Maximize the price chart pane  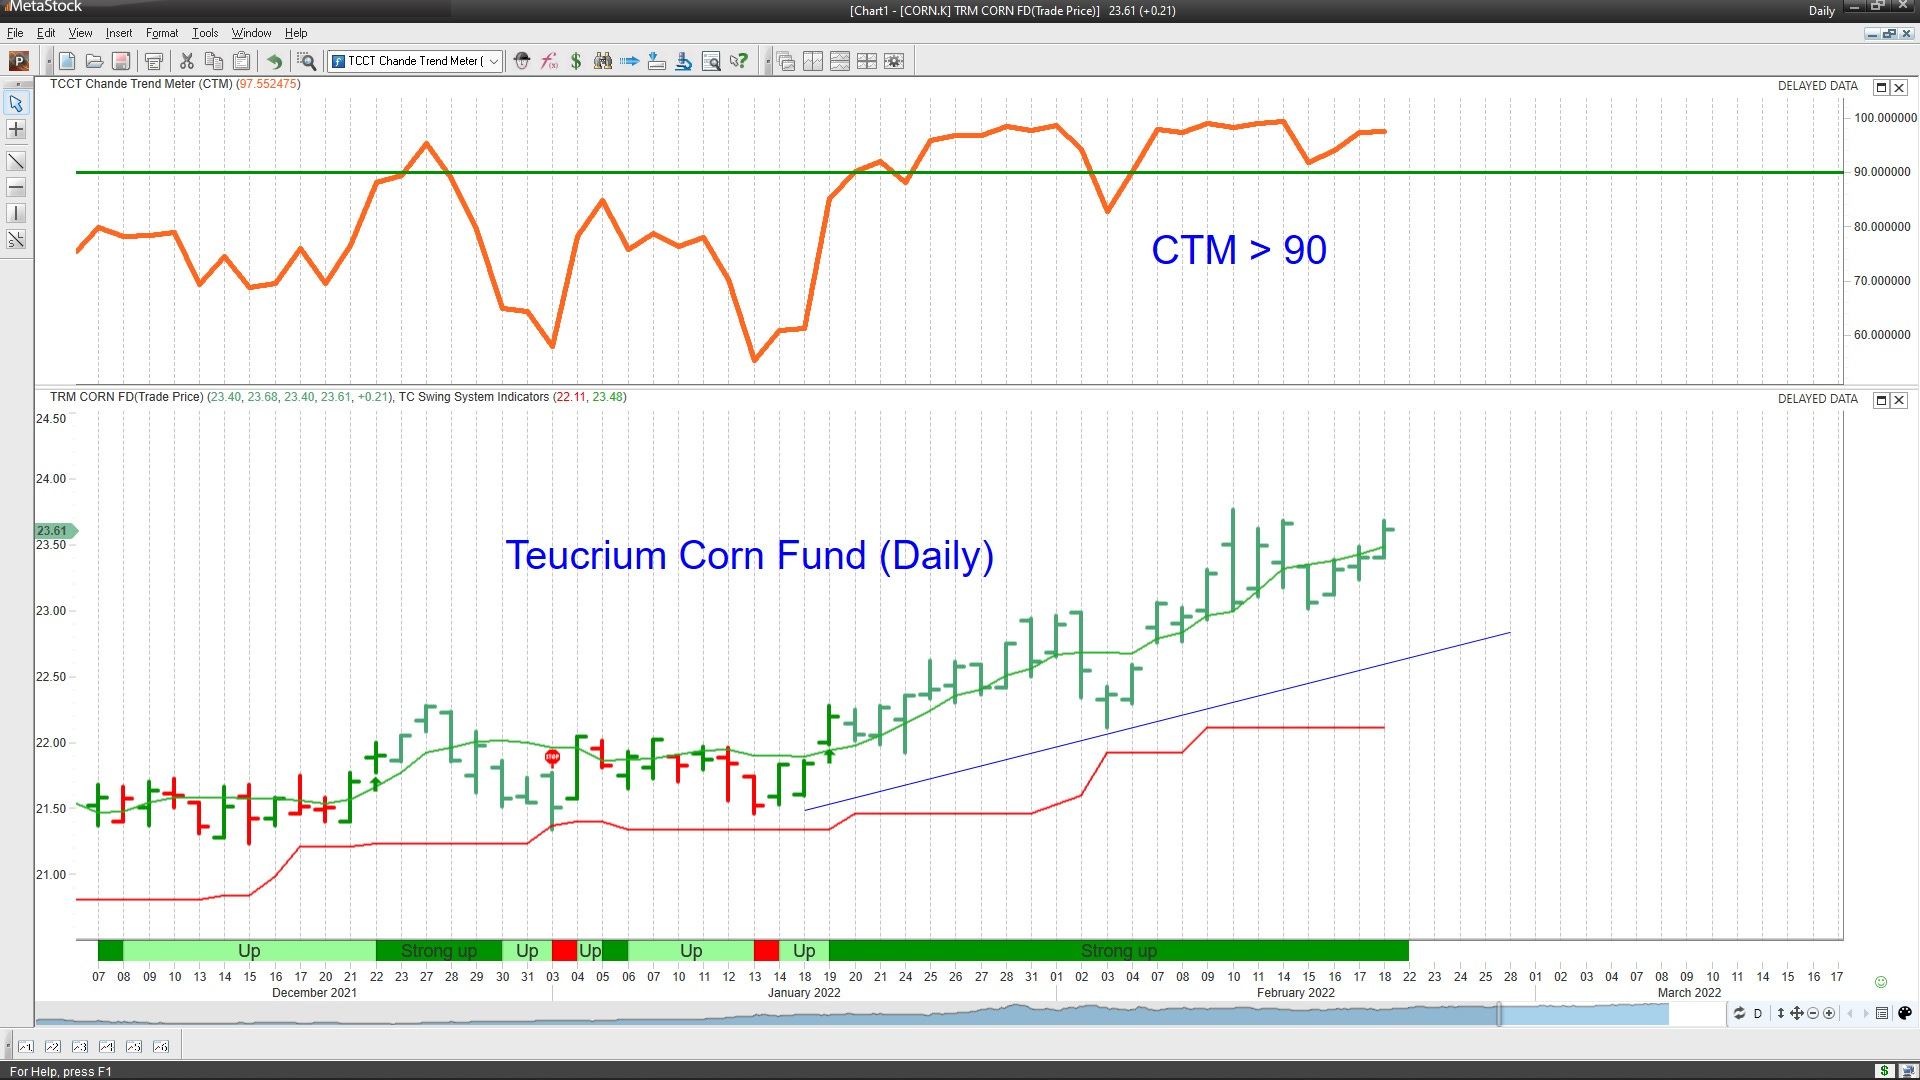(x=1881, y=400)
